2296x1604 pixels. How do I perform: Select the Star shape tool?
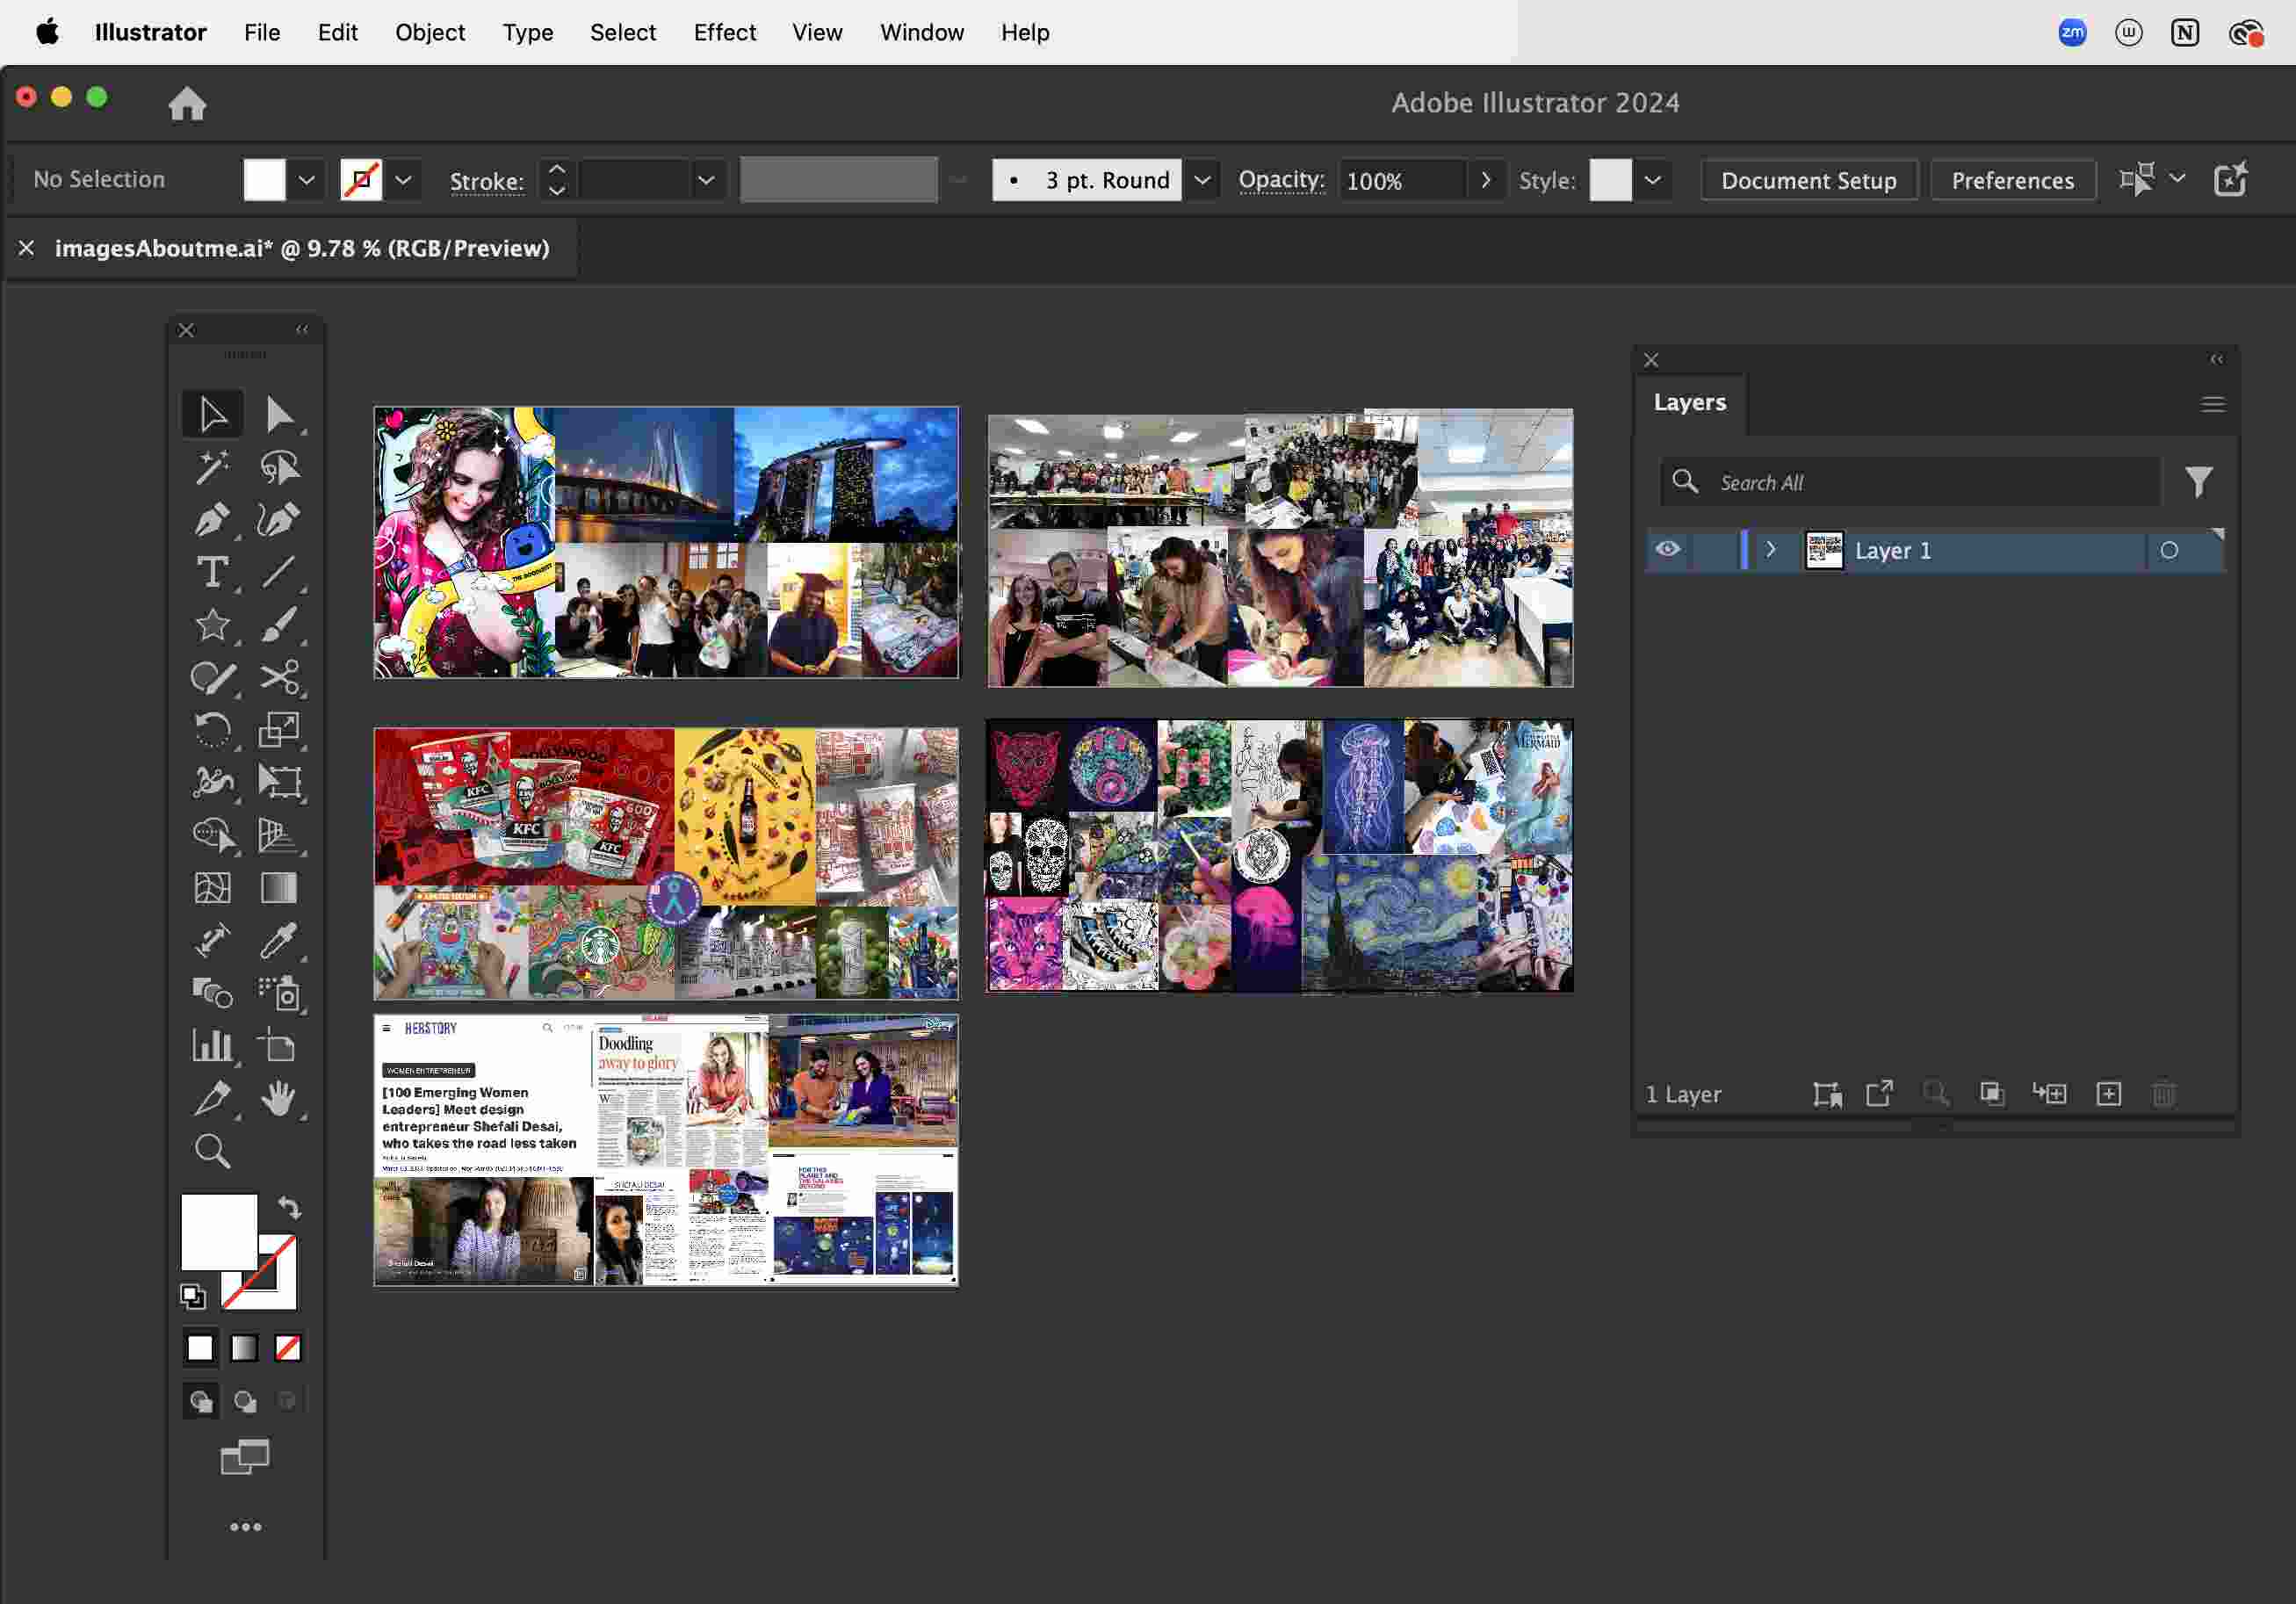click(212, 625)
